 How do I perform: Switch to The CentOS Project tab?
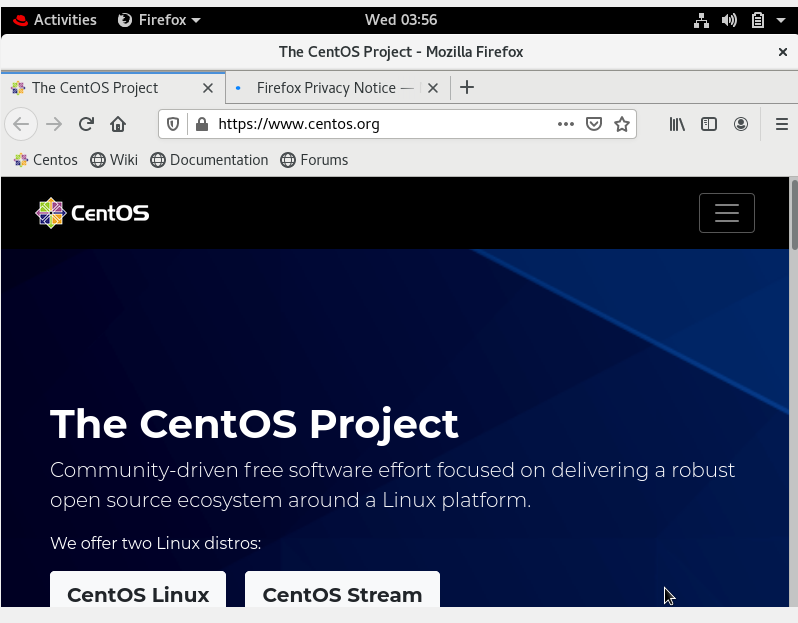[113, 88]
